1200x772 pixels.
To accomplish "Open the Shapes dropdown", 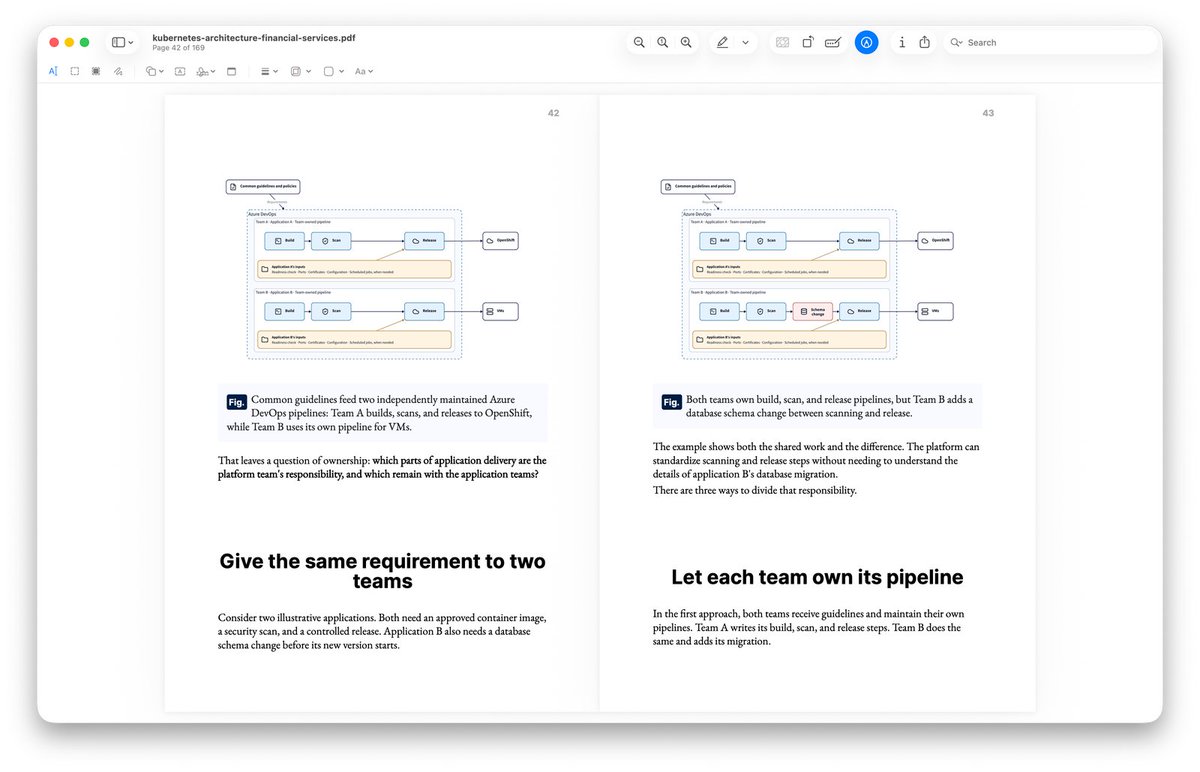I will pos(153,71).
